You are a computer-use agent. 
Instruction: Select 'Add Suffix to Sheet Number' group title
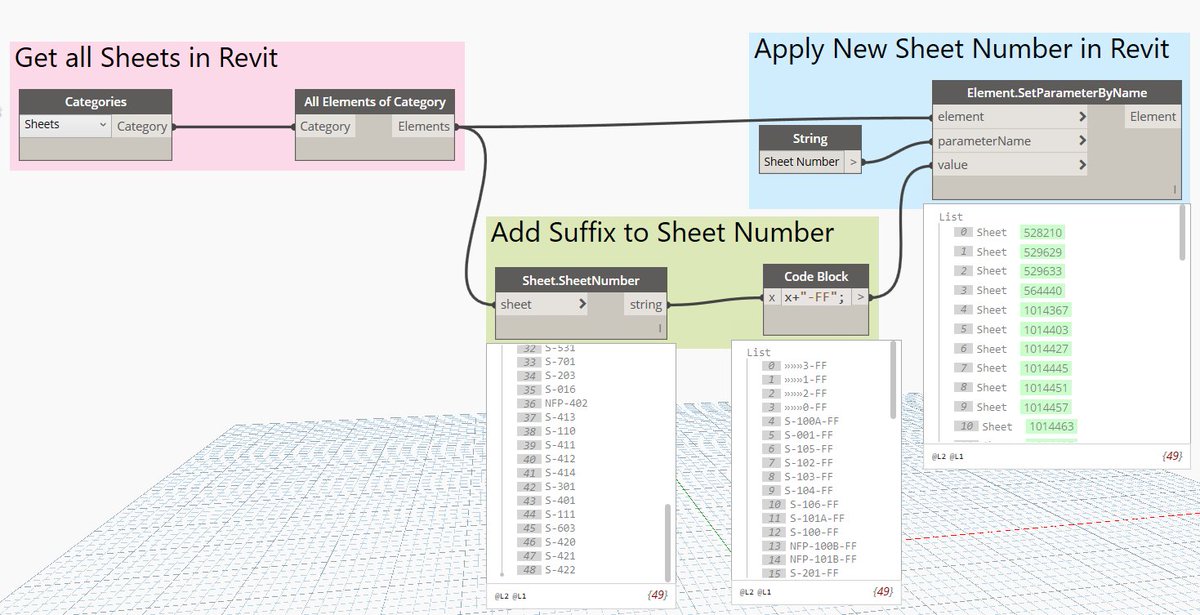click(662, 233)
